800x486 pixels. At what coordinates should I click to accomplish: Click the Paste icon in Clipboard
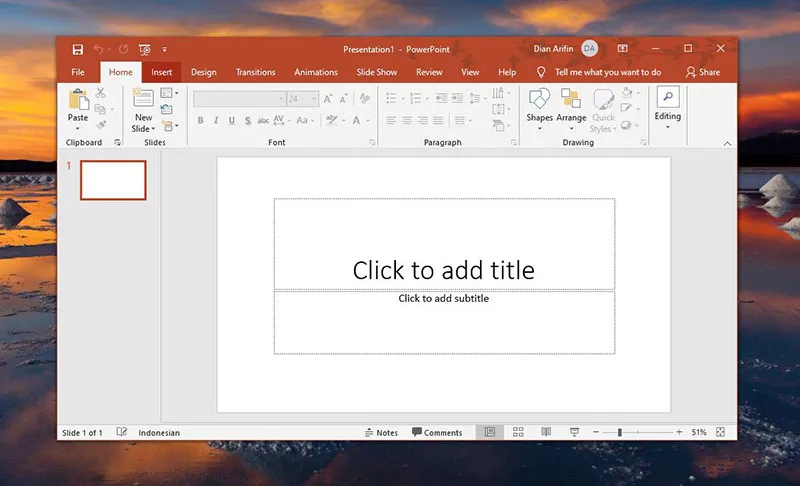coord(77,100)
